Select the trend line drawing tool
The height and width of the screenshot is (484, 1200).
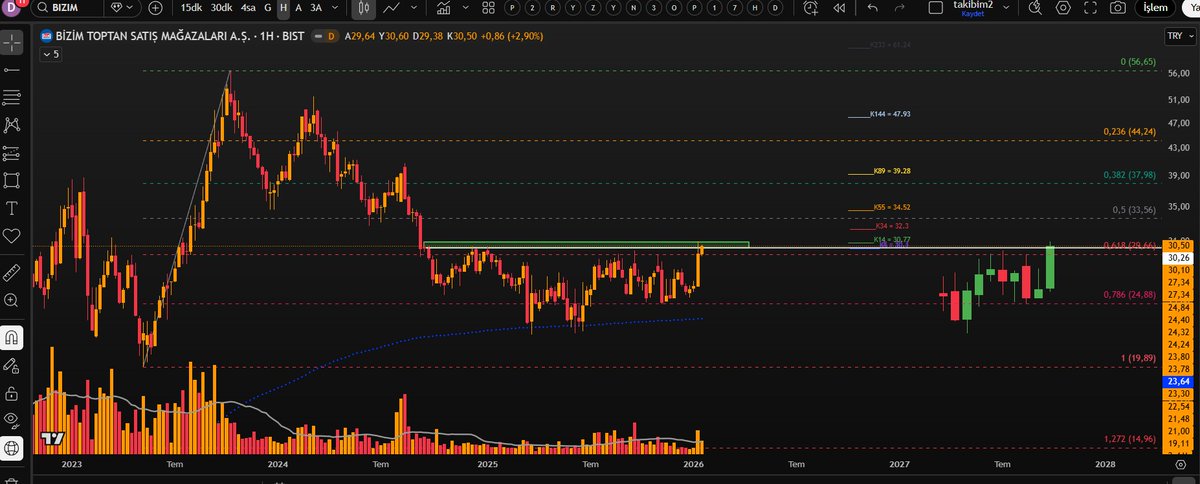coord(13,71)
